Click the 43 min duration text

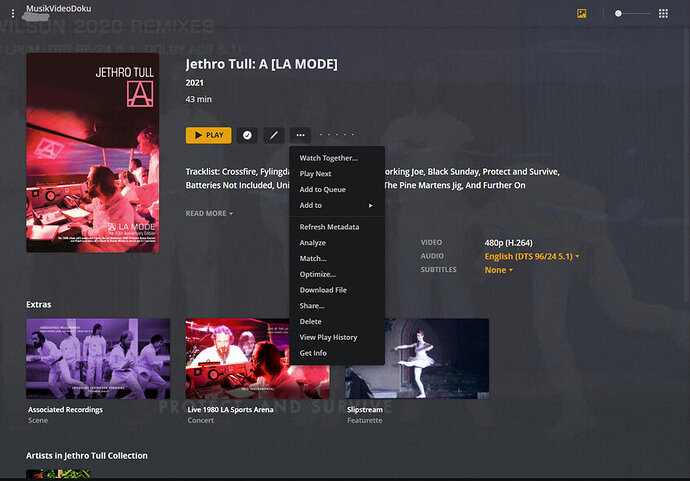tap(198, 99)
